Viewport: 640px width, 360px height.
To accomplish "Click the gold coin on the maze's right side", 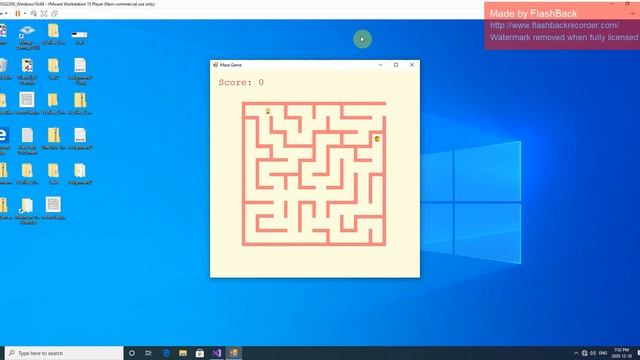I will (377, 139).
